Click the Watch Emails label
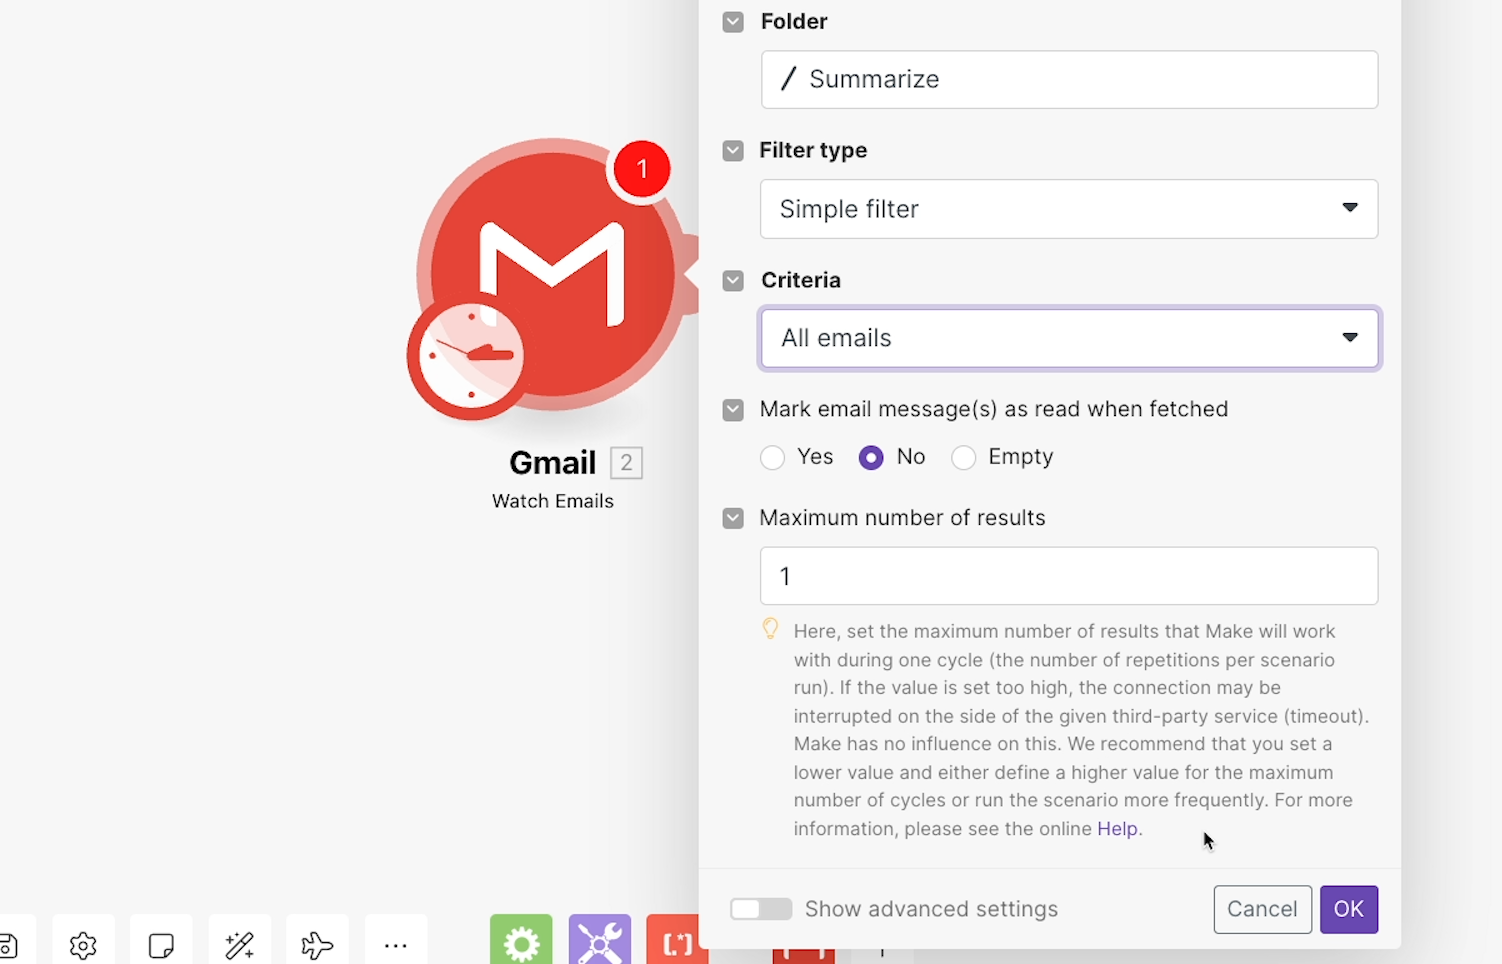This screenshot has width=1502, height=964. (x=553, y=501)
